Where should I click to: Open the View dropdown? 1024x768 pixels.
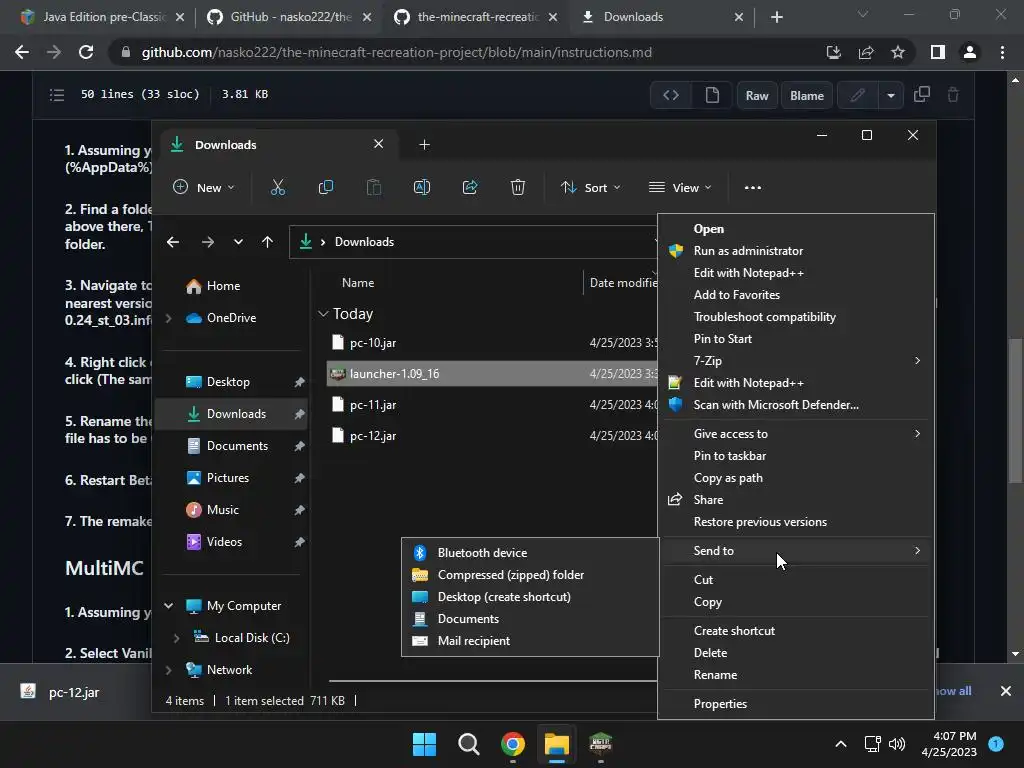680,187
